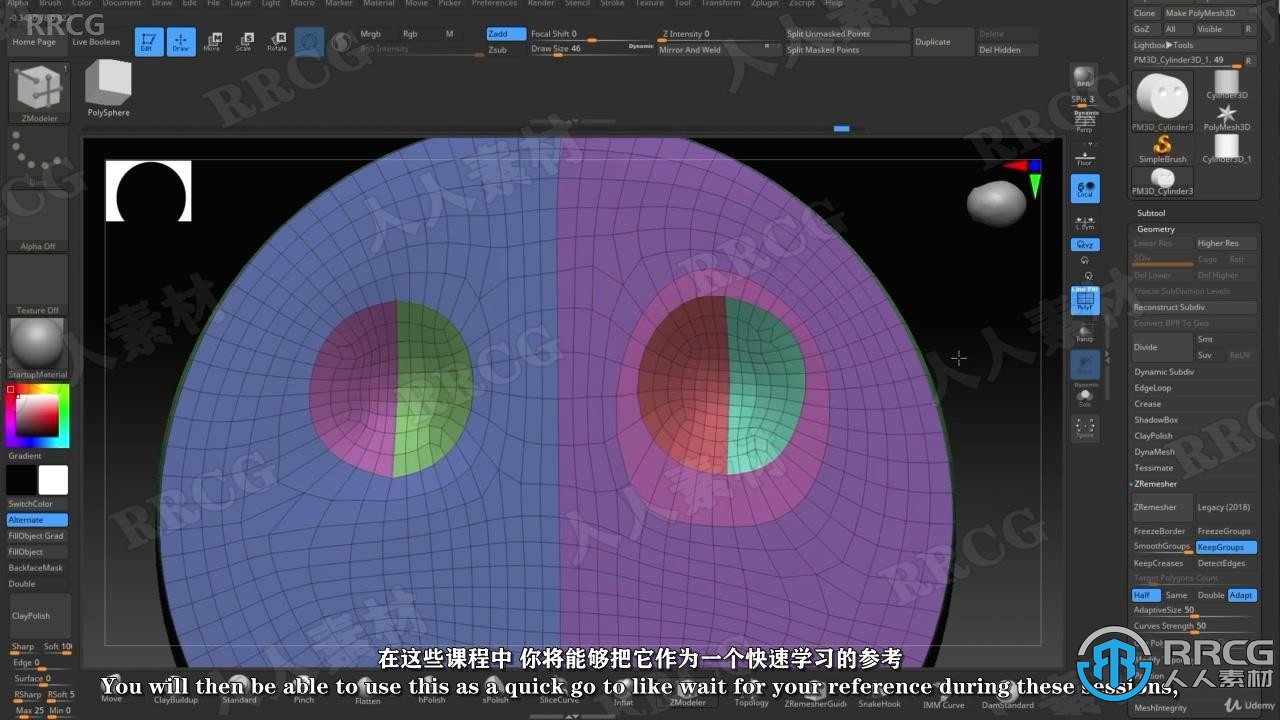Click the Duplicate button

point(943,42)
